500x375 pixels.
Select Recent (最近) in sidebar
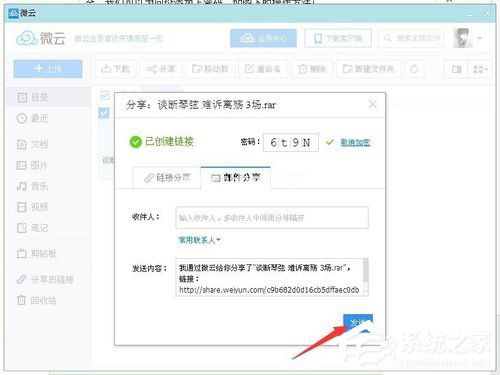(48, 118)
